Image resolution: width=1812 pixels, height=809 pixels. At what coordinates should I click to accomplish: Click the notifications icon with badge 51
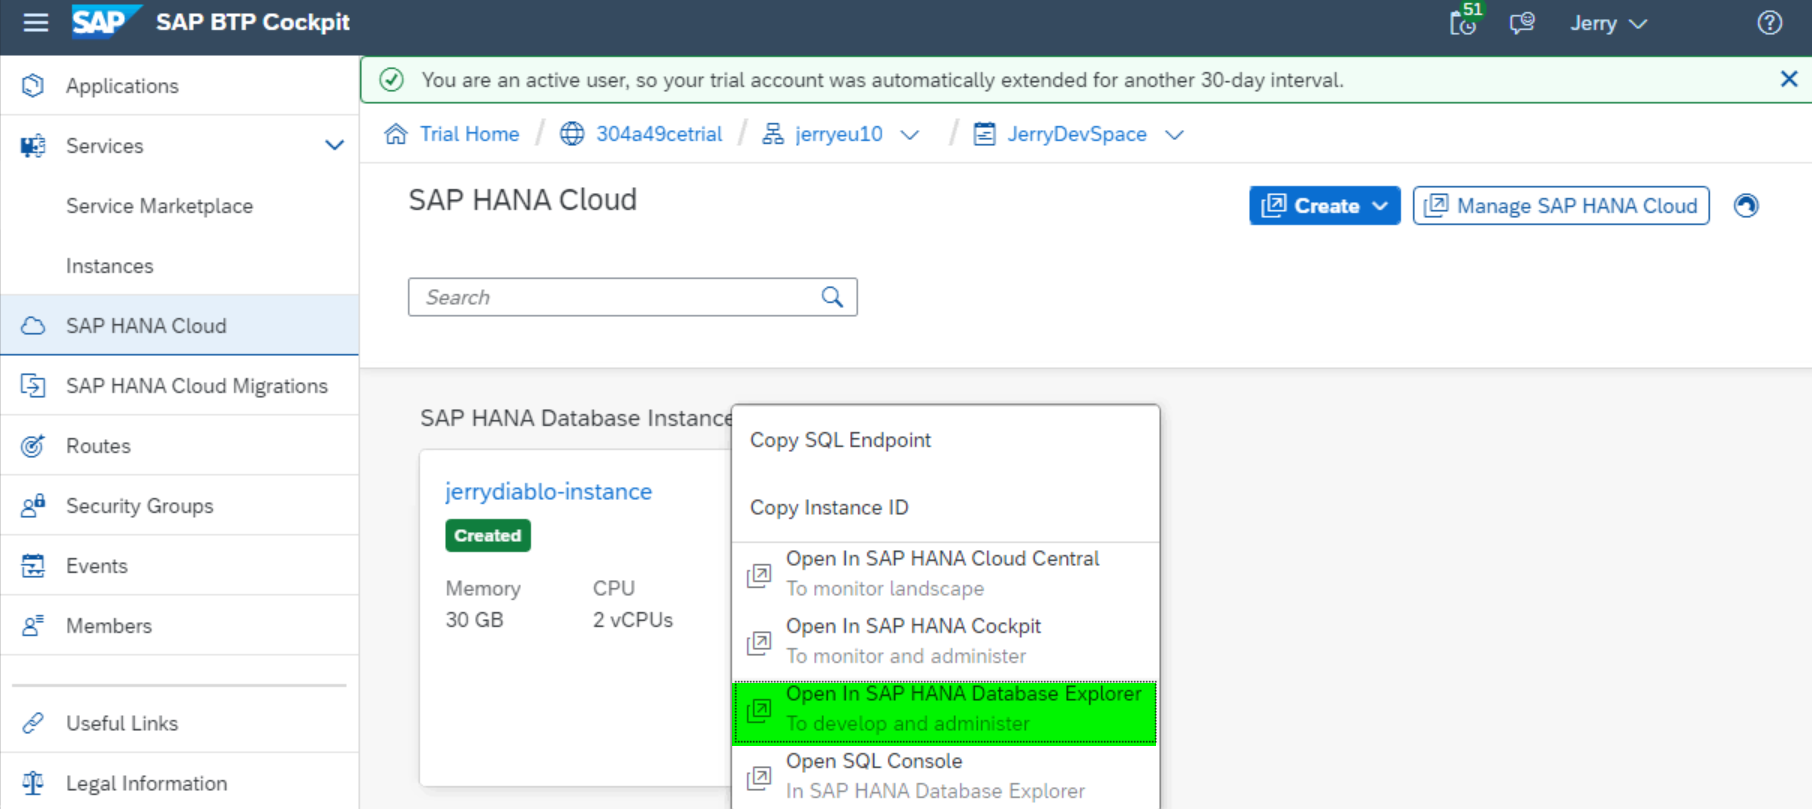point(1464,22)
